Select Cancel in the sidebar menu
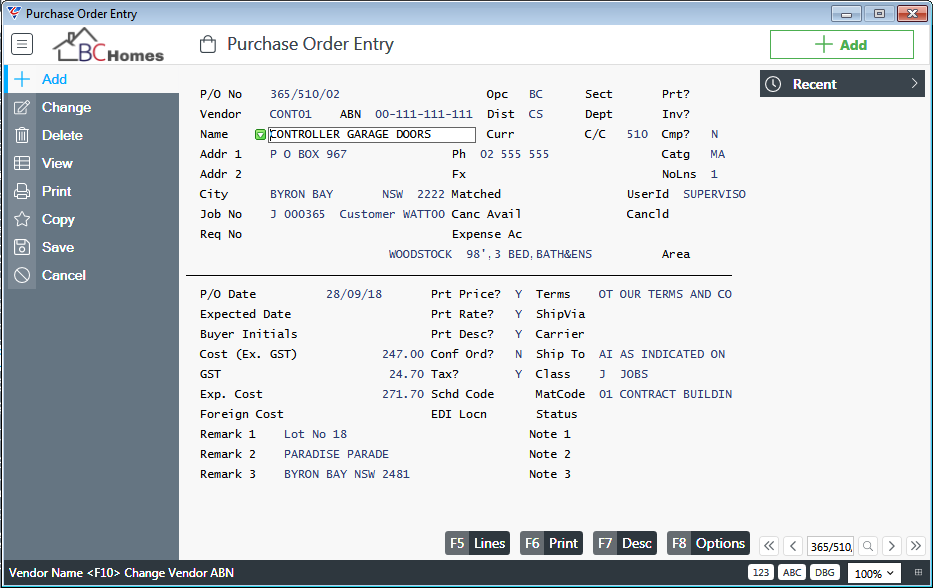 (92, 275)
